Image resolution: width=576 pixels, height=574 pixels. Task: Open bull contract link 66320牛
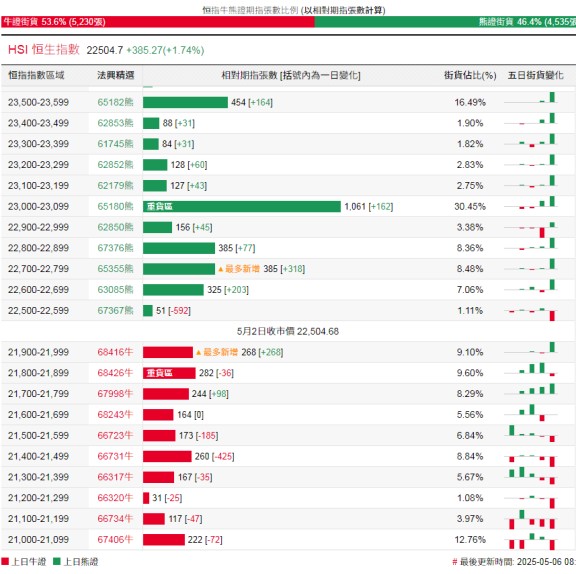(x=115, y=498)
